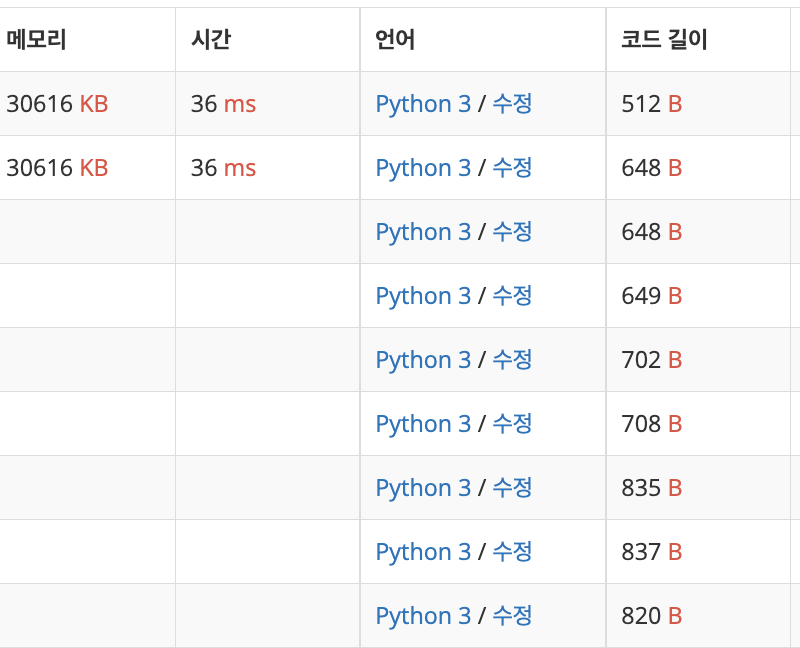Open Python 3 link in 512 B row
The width and height of the screenshot is (800, 648).
coord(423,104)
